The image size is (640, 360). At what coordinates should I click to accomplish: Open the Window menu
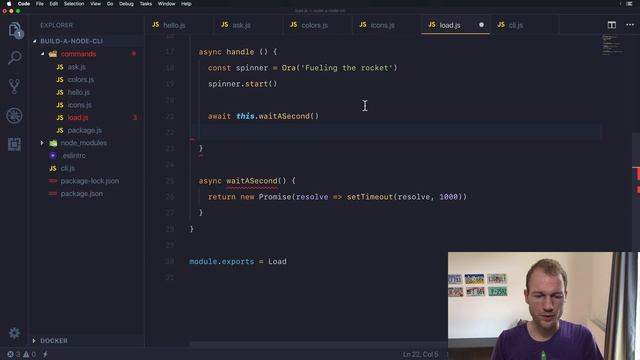(167, 4)
